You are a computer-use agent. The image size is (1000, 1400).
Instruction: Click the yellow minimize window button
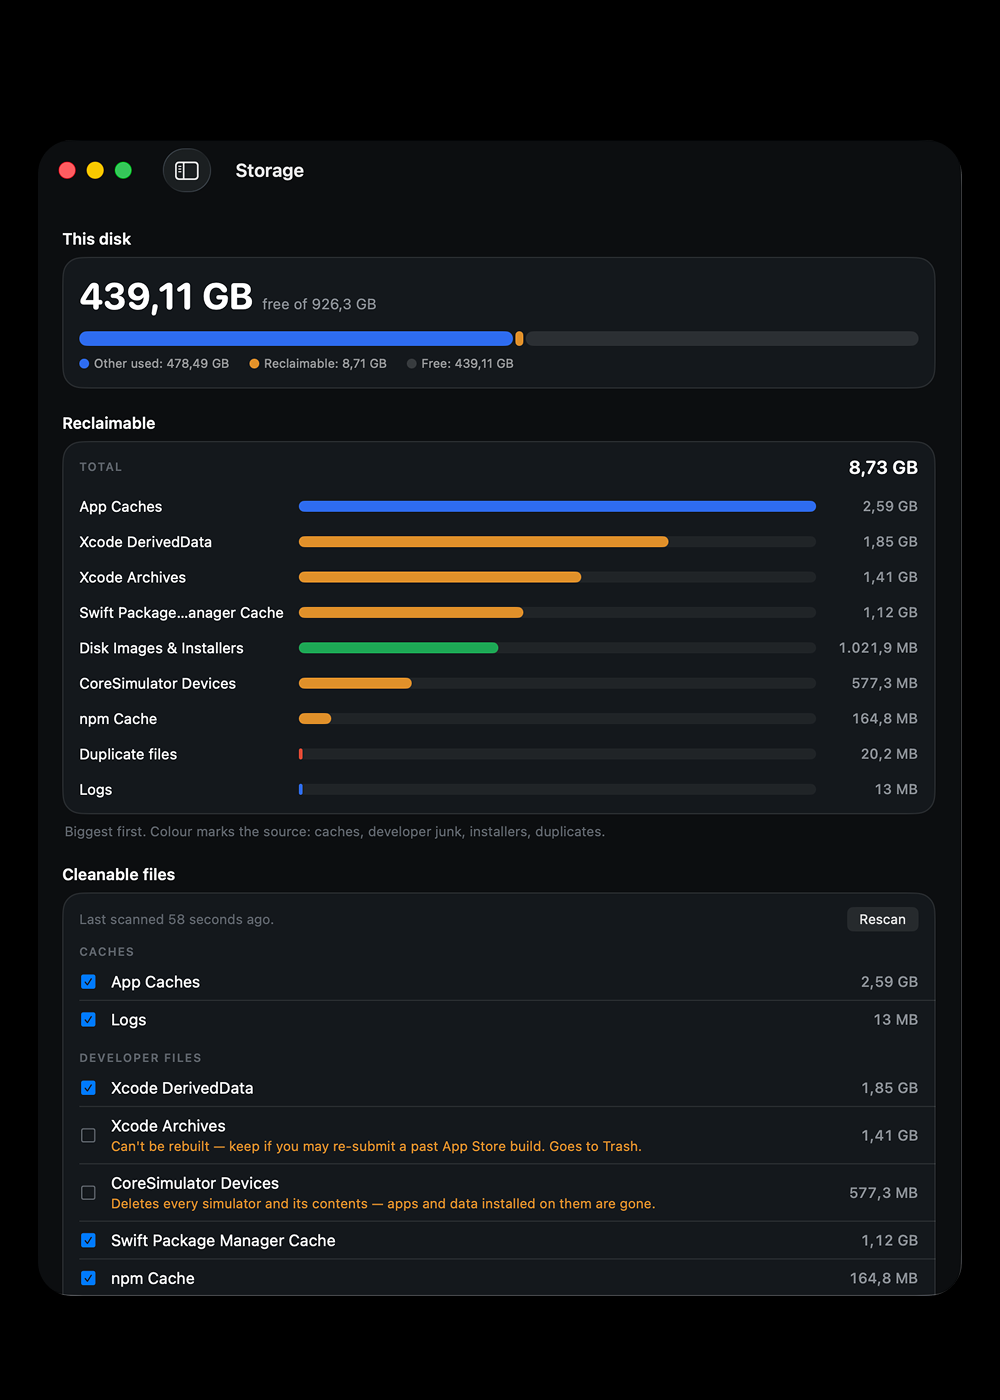[x=95, y=170]
